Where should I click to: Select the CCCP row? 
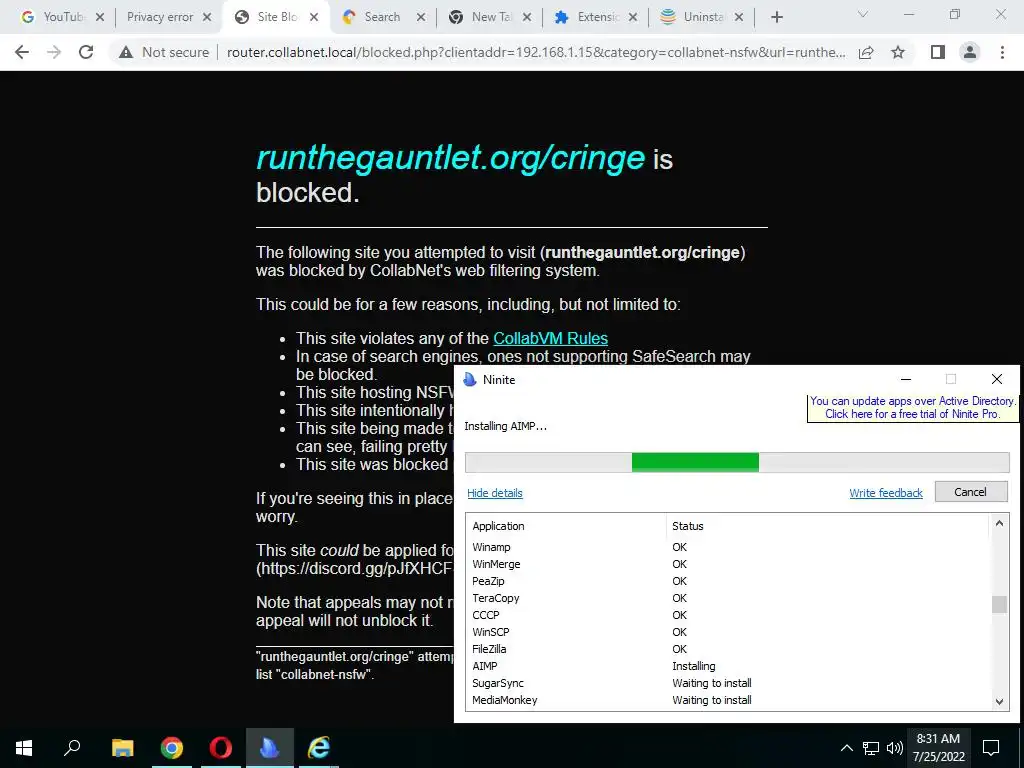(728, 615)
